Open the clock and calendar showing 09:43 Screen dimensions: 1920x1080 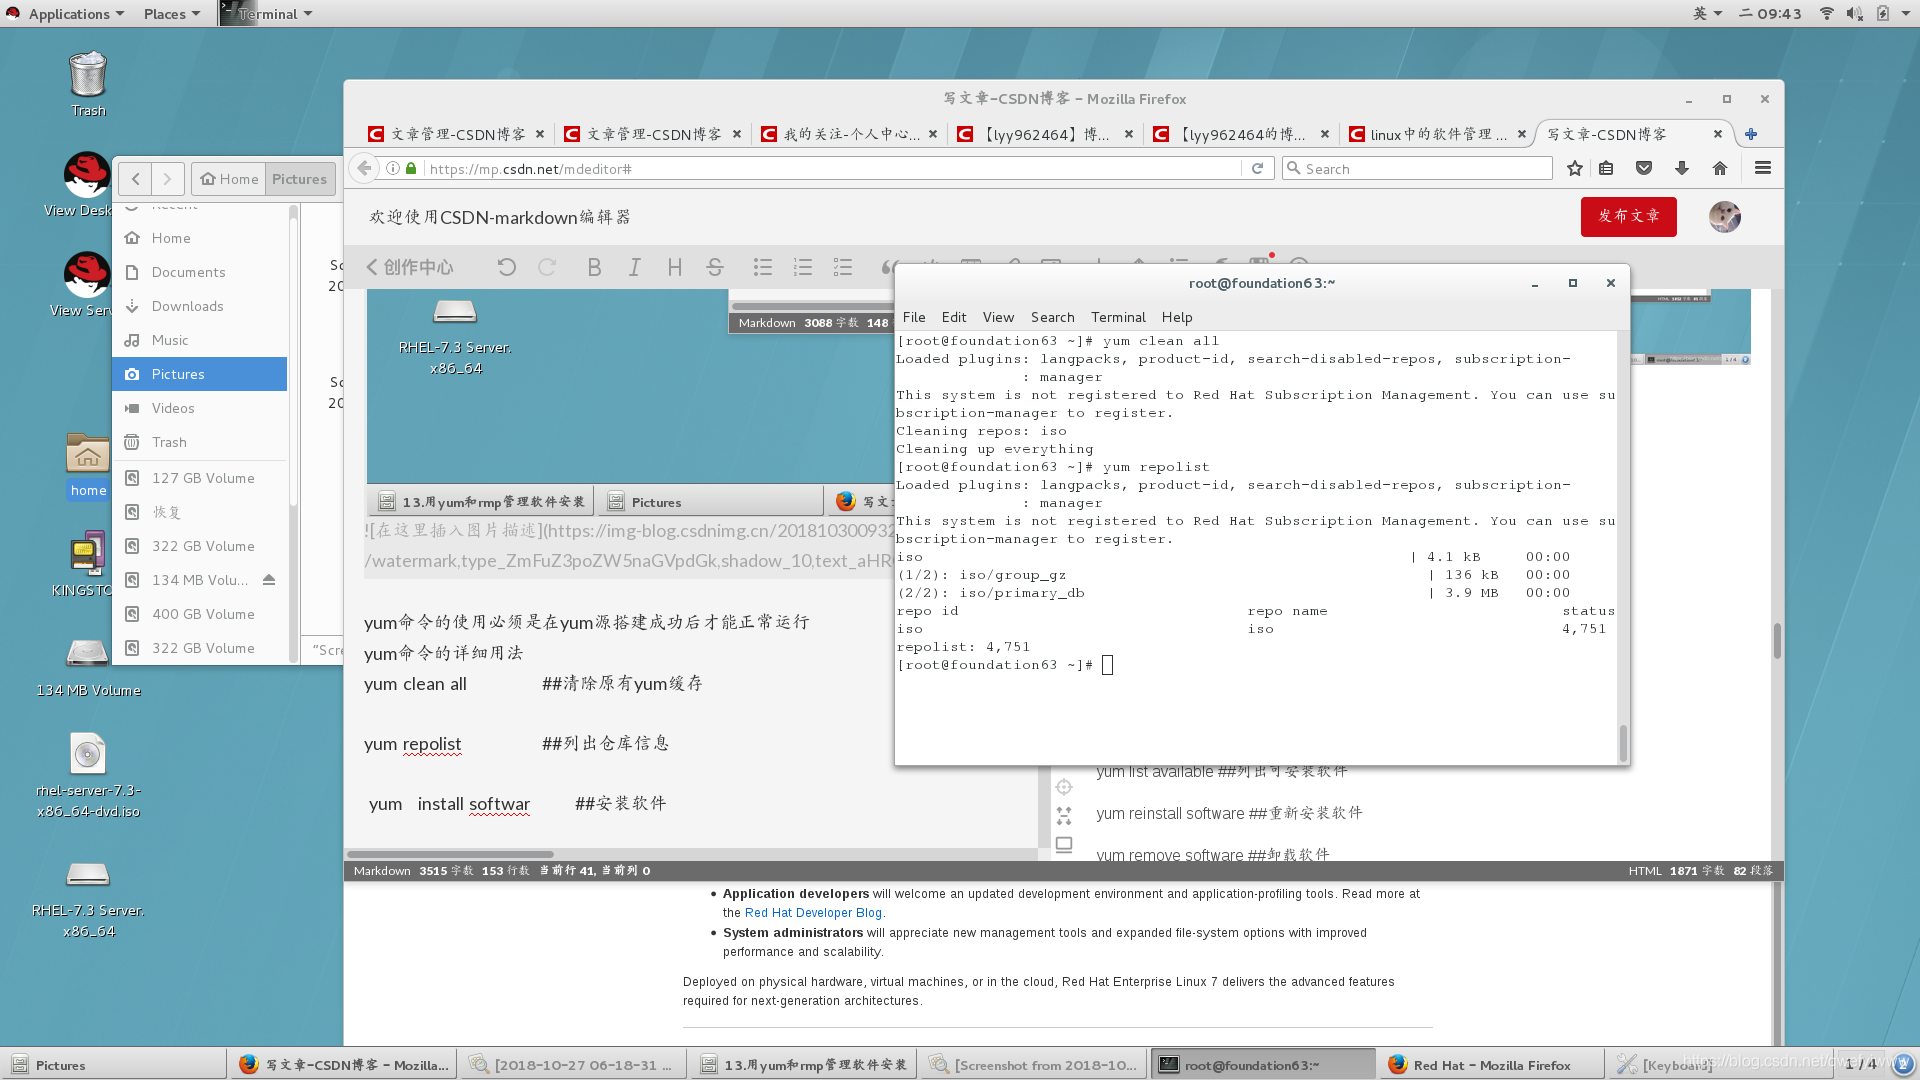1771,13
